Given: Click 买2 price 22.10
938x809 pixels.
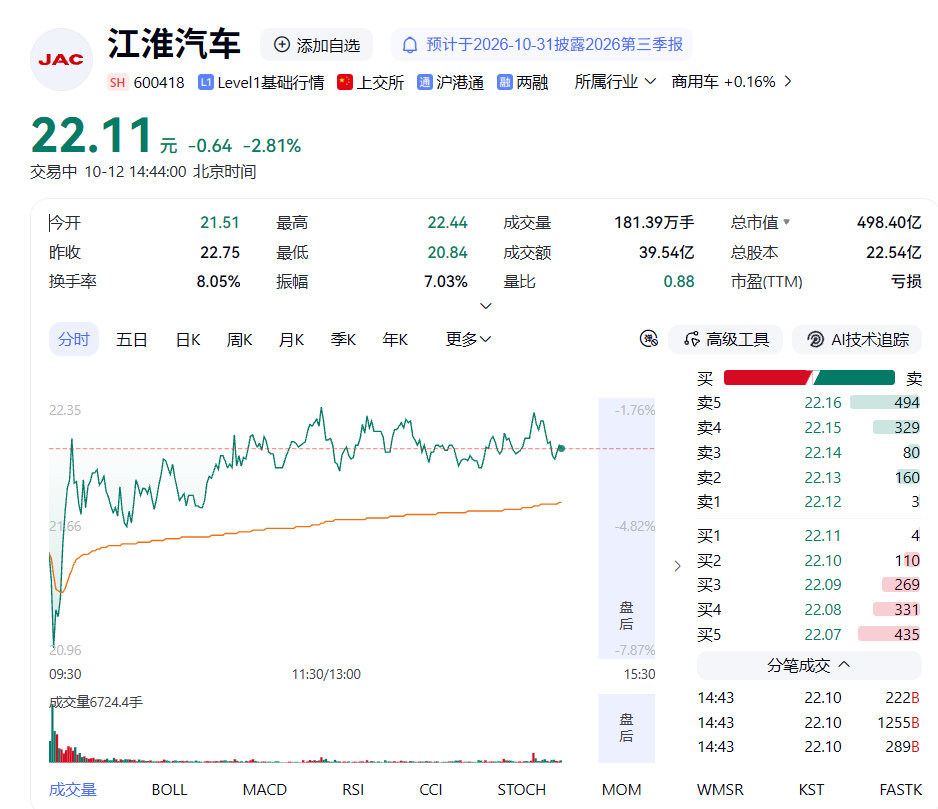Looking at the screenshot, I should [x=823, y=561].
